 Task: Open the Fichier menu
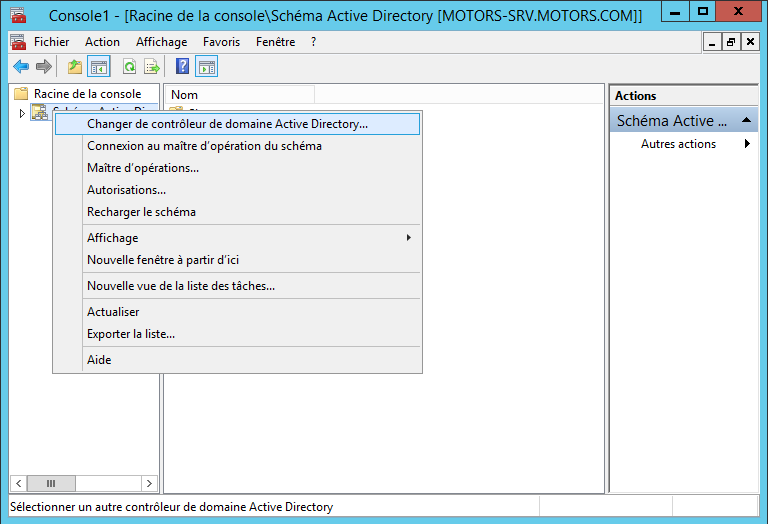coord(51,42)
